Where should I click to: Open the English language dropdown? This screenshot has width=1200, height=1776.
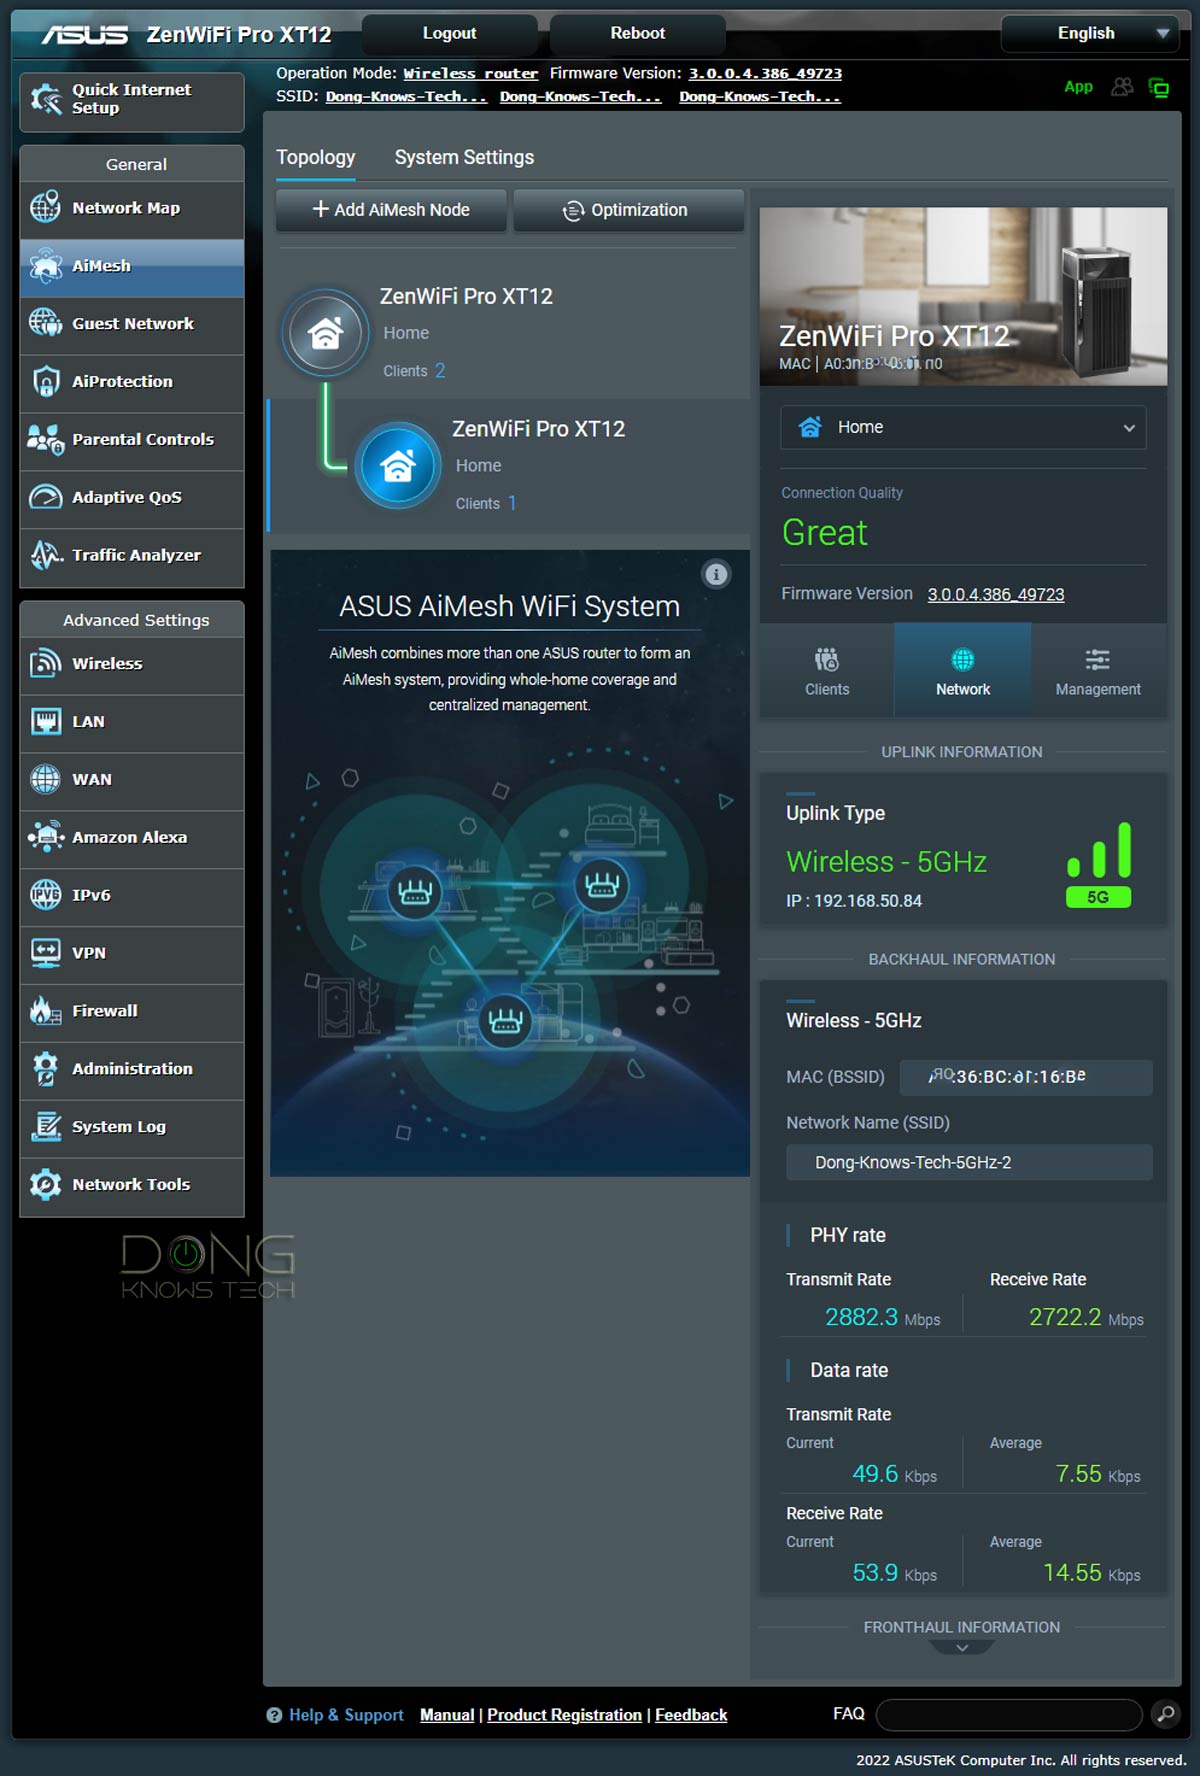[x=1087, y=33]
